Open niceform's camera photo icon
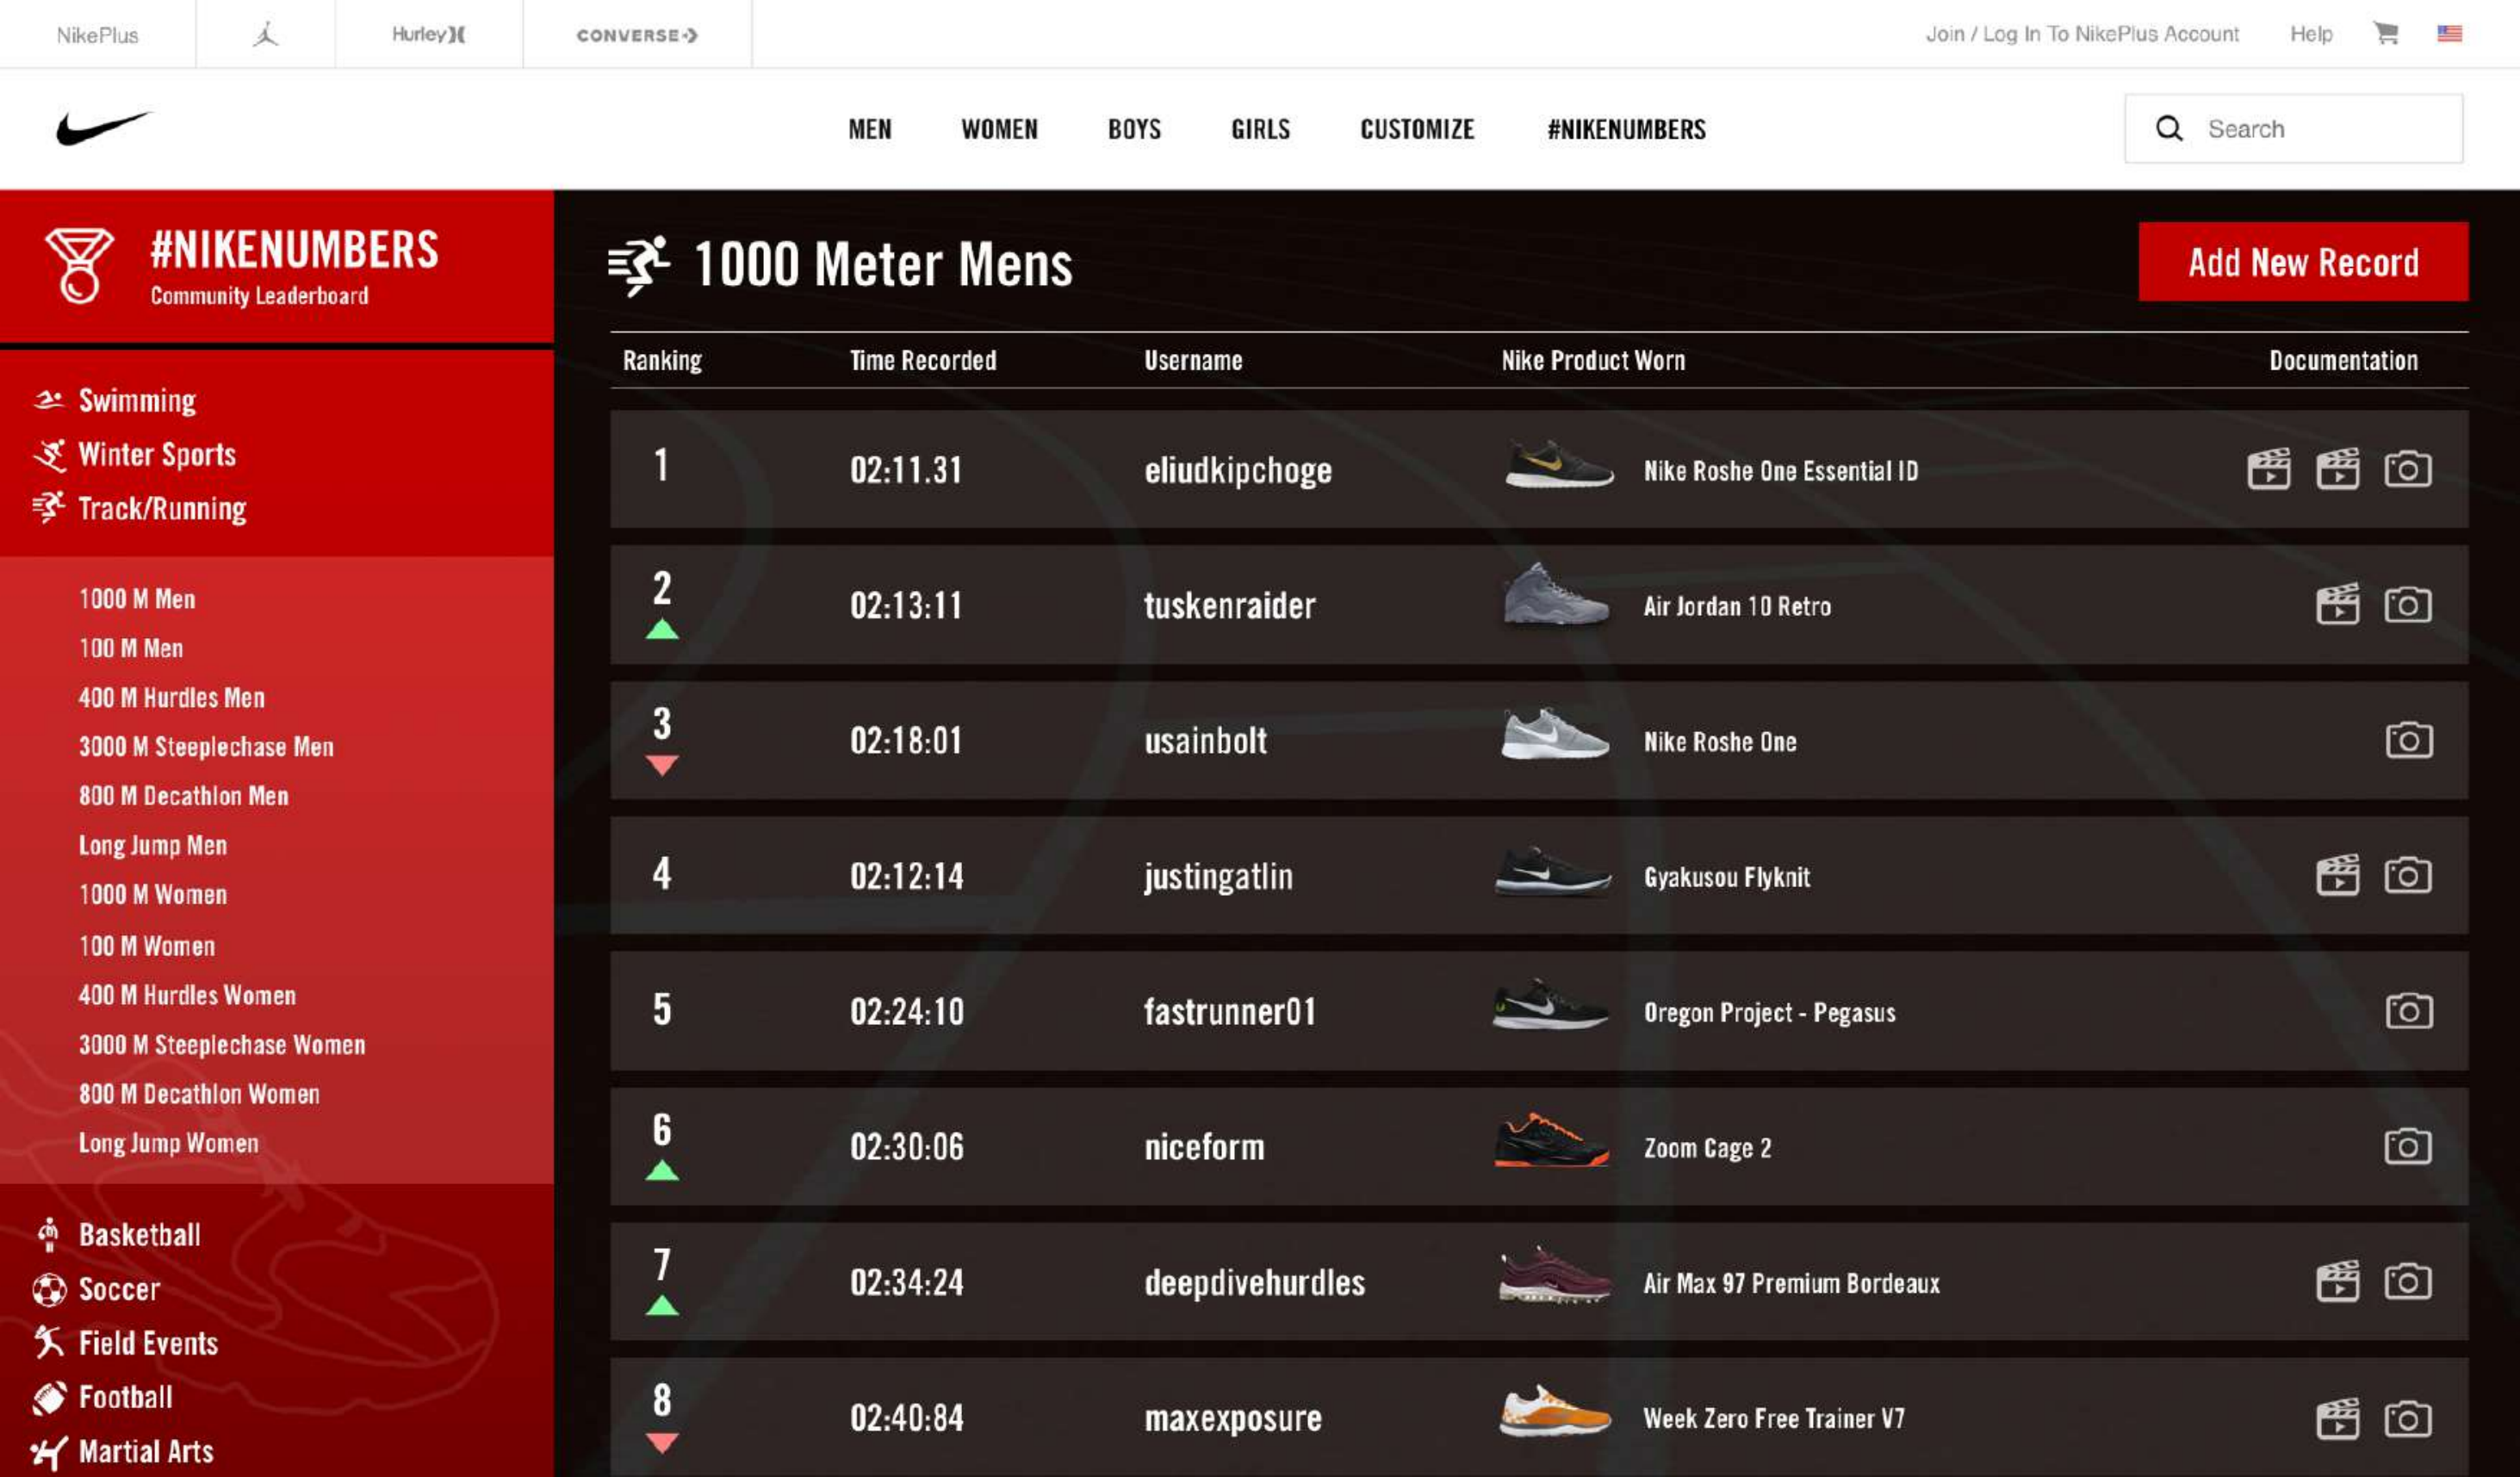2520x1477 pixels. click(2408, 1147)
